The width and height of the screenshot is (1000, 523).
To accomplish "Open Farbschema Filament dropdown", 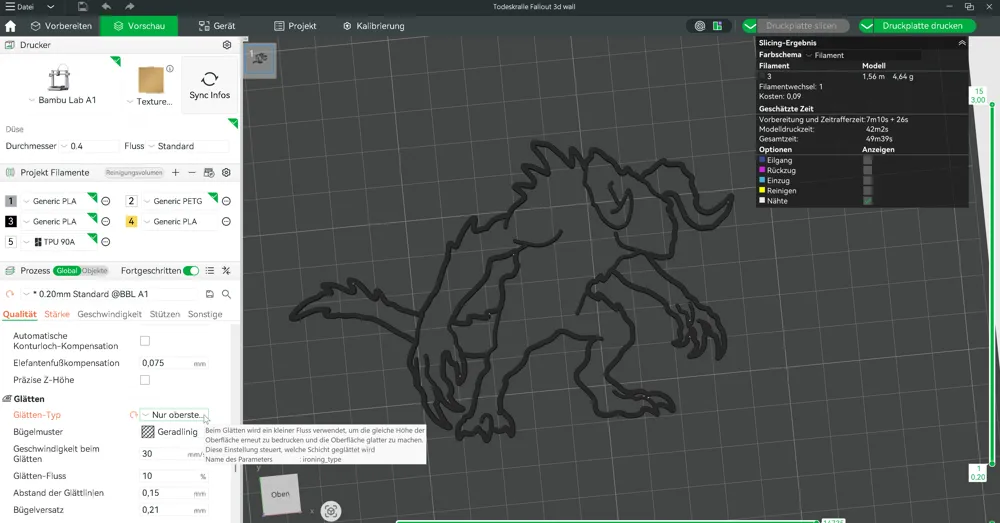I will pyautogui.click(x=863, y=55).
